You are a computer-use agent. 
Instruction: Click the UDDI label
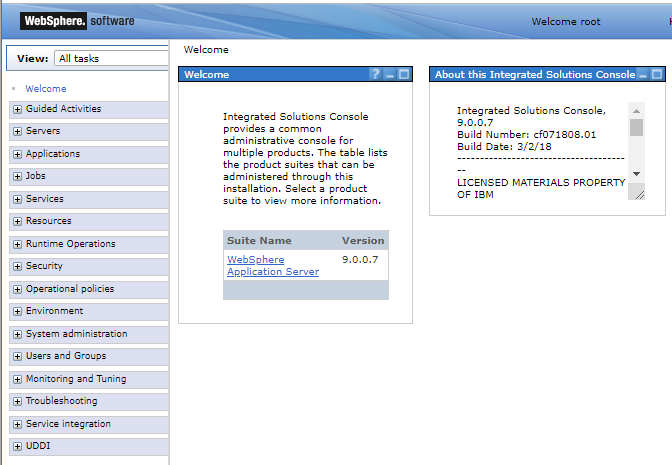[38, 446]
